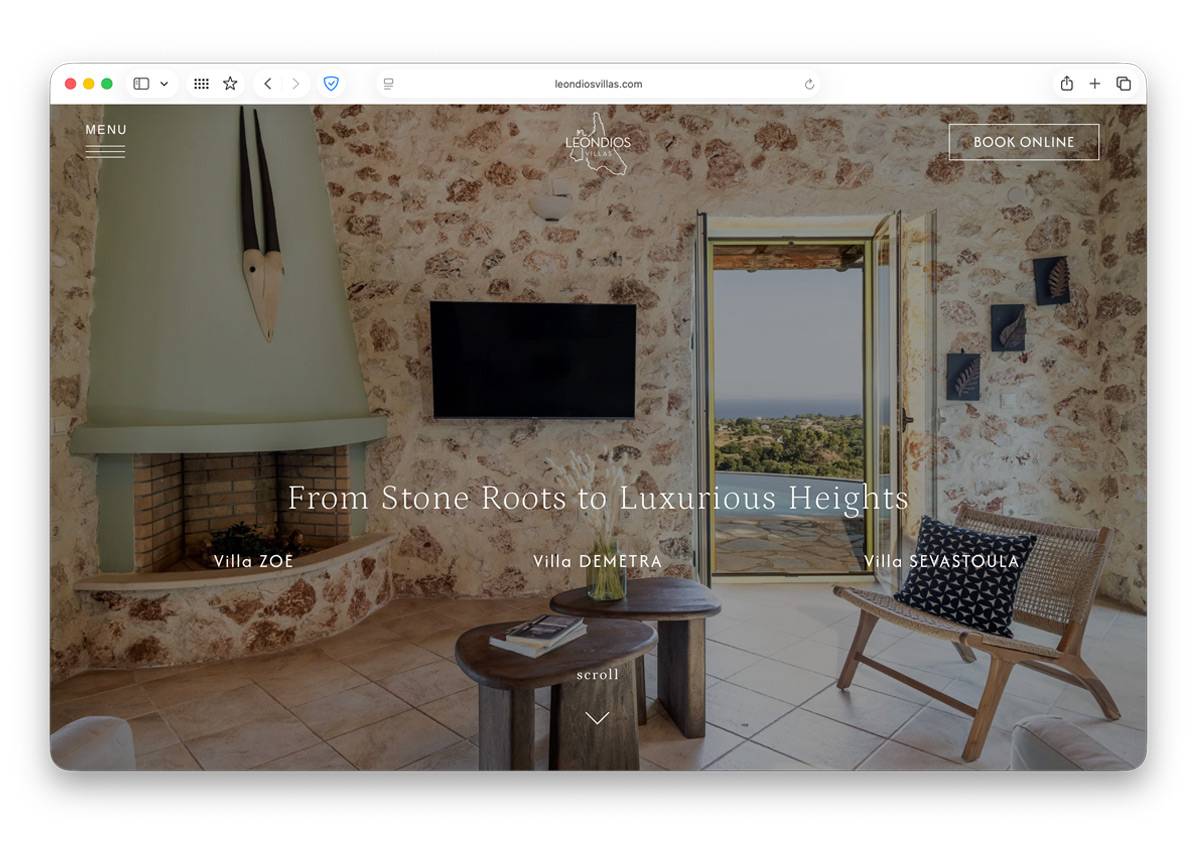This screenshot has width=1200, height=851.
Task: Go forward with the right arrow
Action: click(295, 84)
